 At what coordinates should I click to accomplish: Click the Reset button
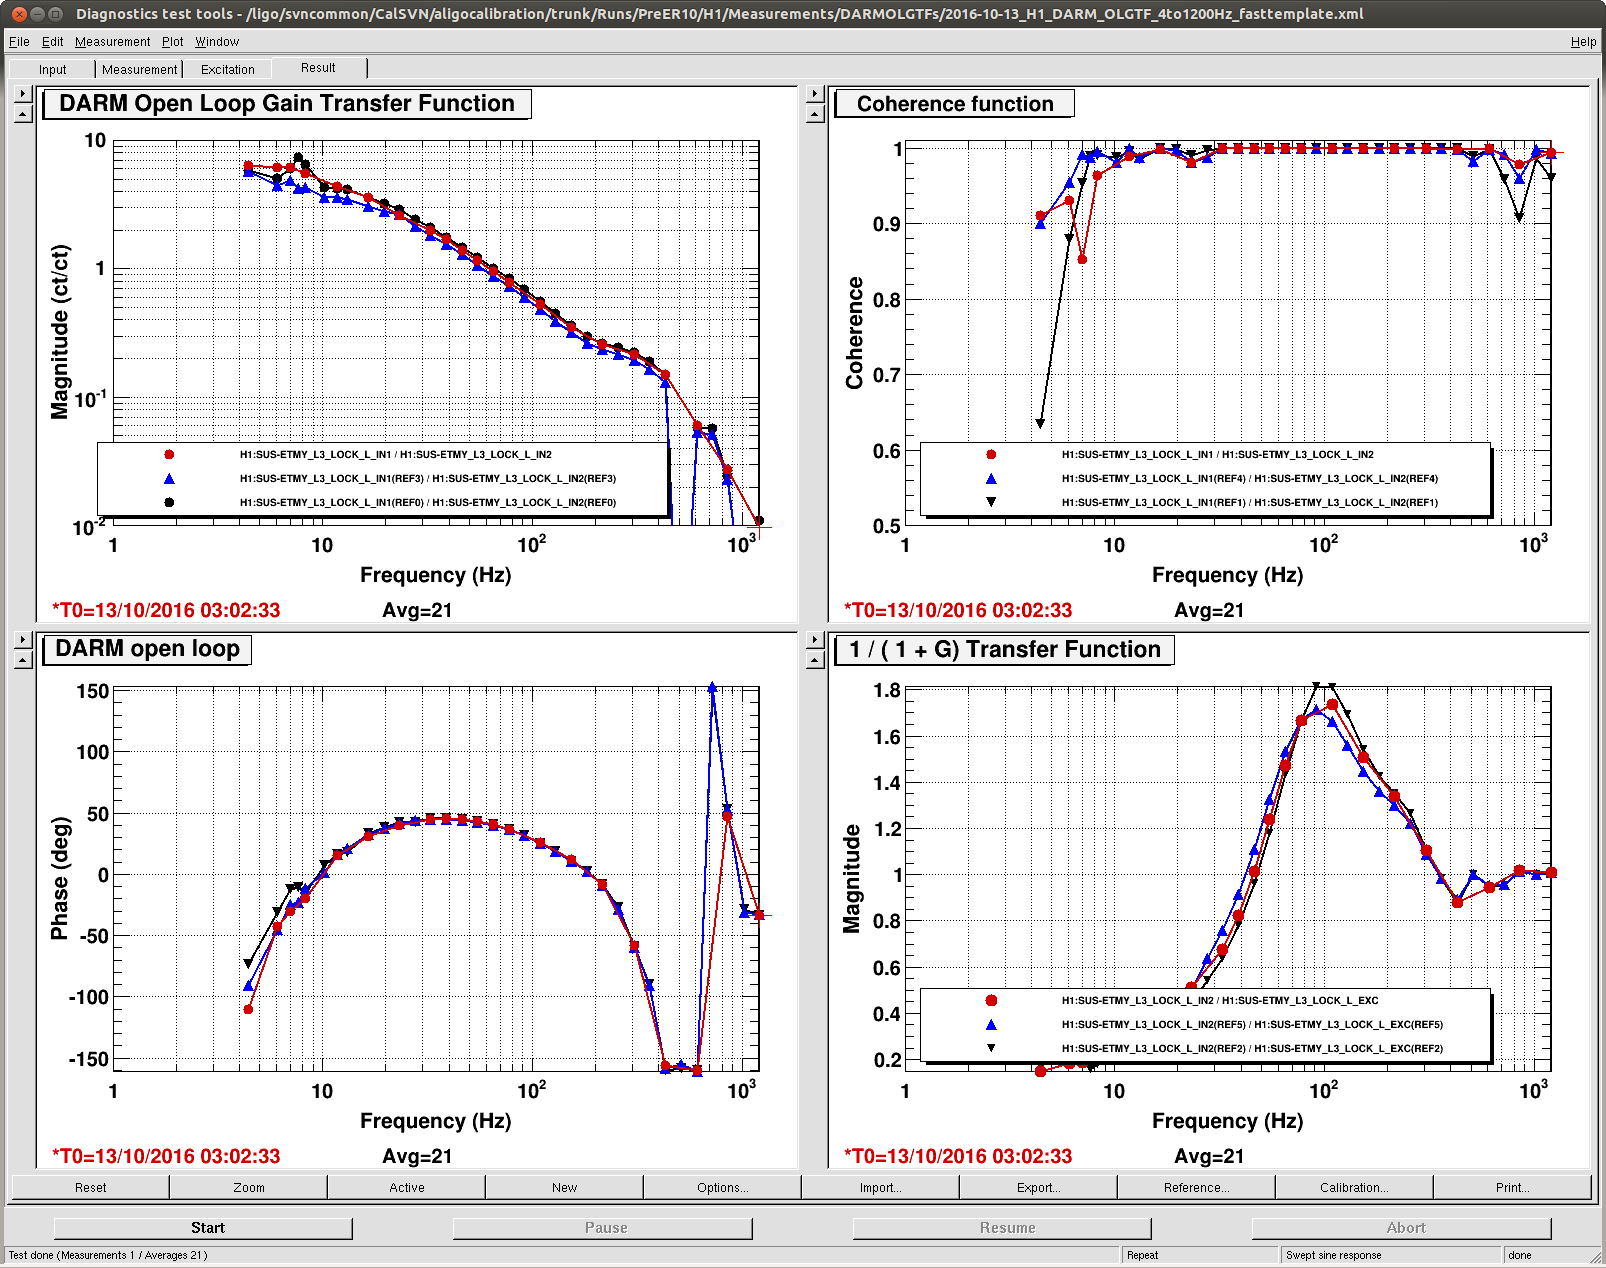coord(90,1187)
